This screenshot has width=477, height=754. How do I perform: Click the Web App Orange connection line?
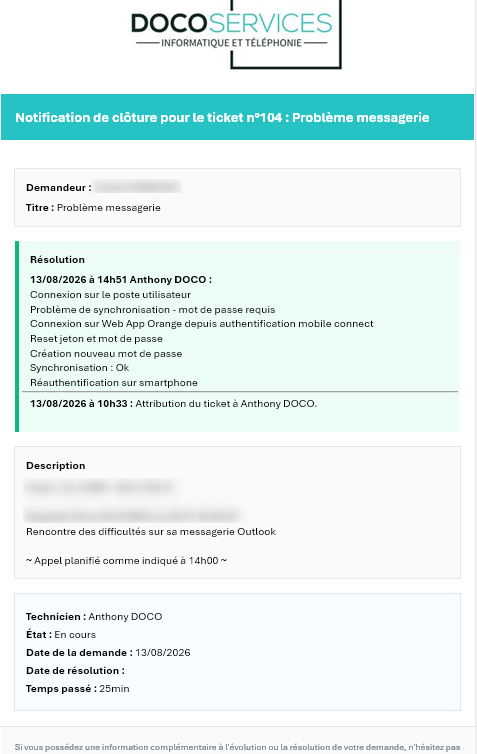click(201, 324)
